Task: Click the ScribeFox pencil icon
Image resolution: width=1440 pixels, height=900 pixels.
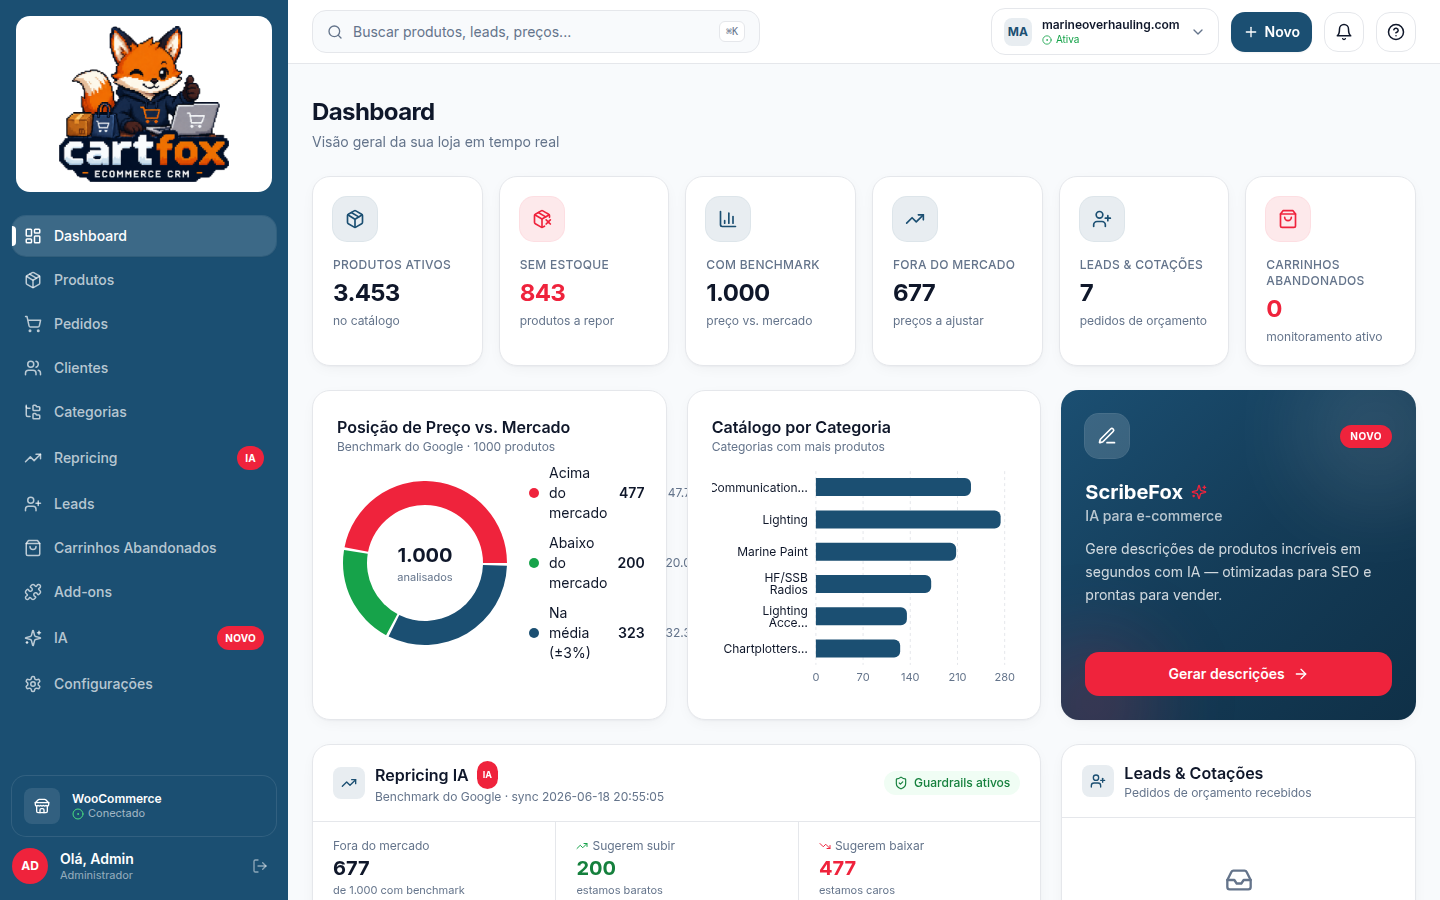Action: 1107,436
